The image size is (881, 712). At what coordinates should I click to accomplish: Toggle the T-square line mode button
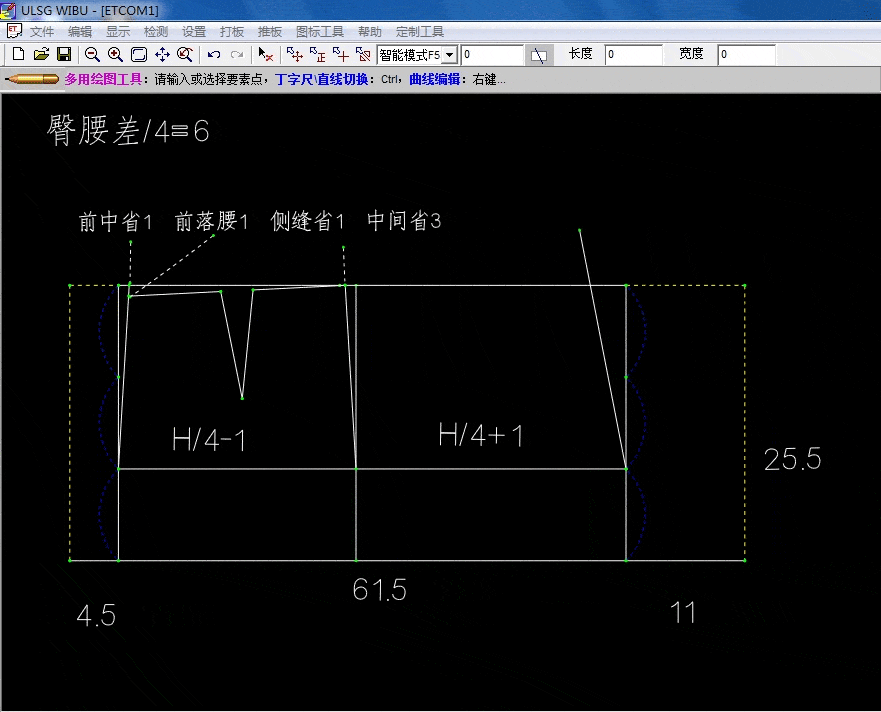click(x=539, y=55)
